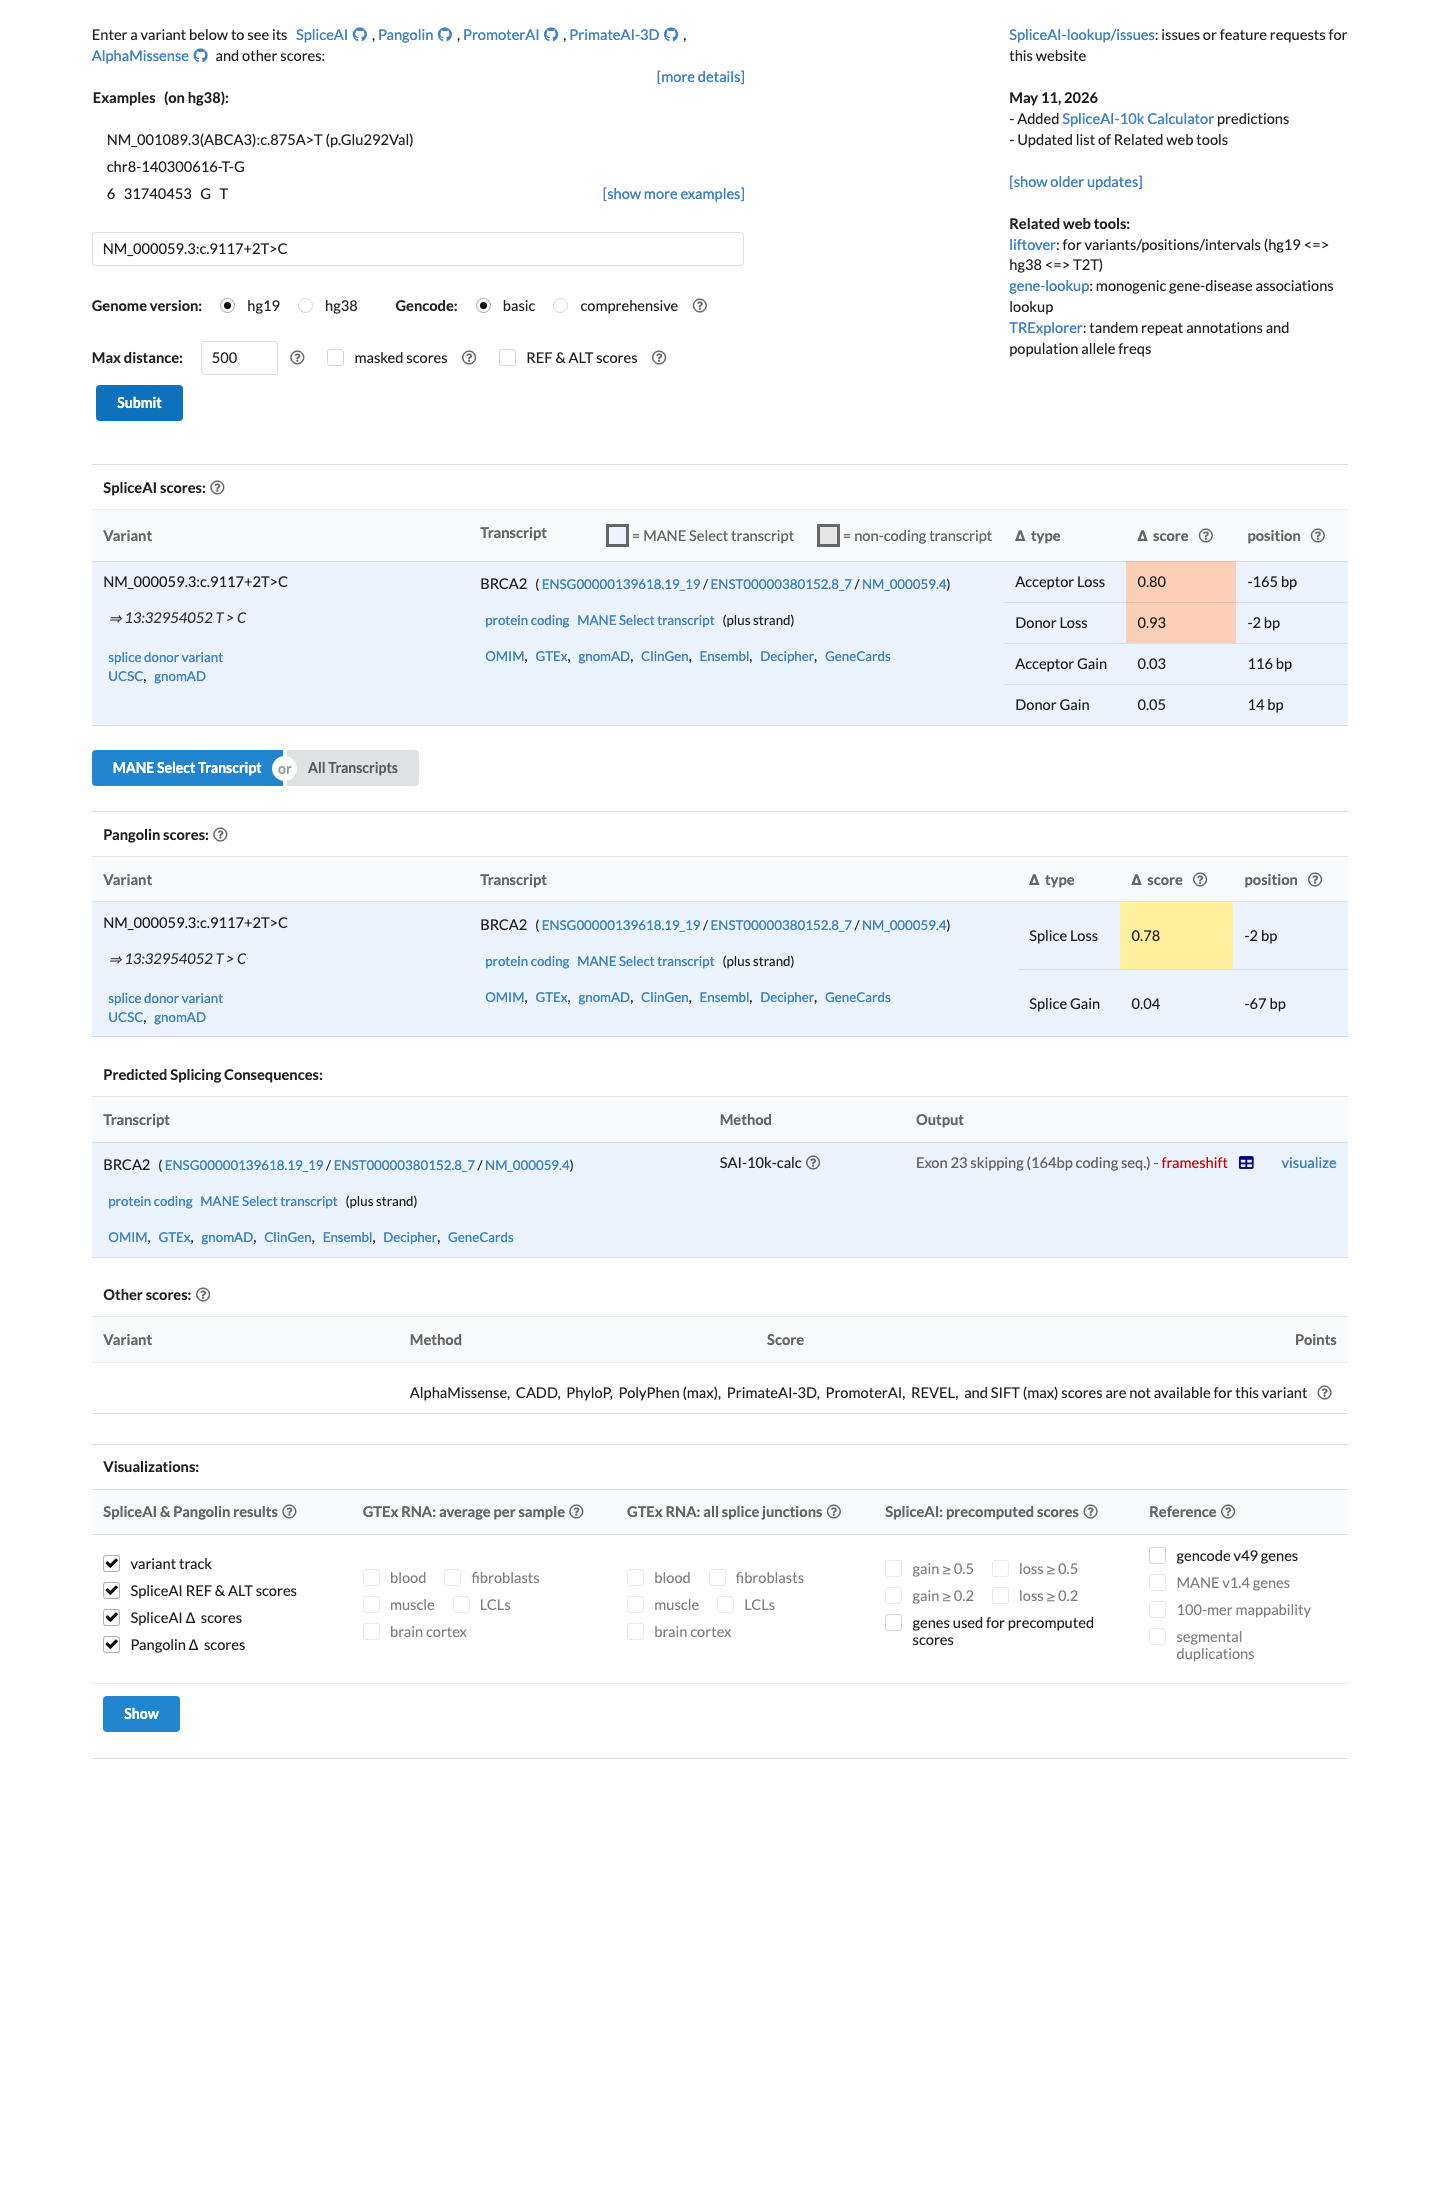Click help icon by Pangolin Δ score column
1454x2200 pixels.
pyautogui.click(x=1200, y=880)
